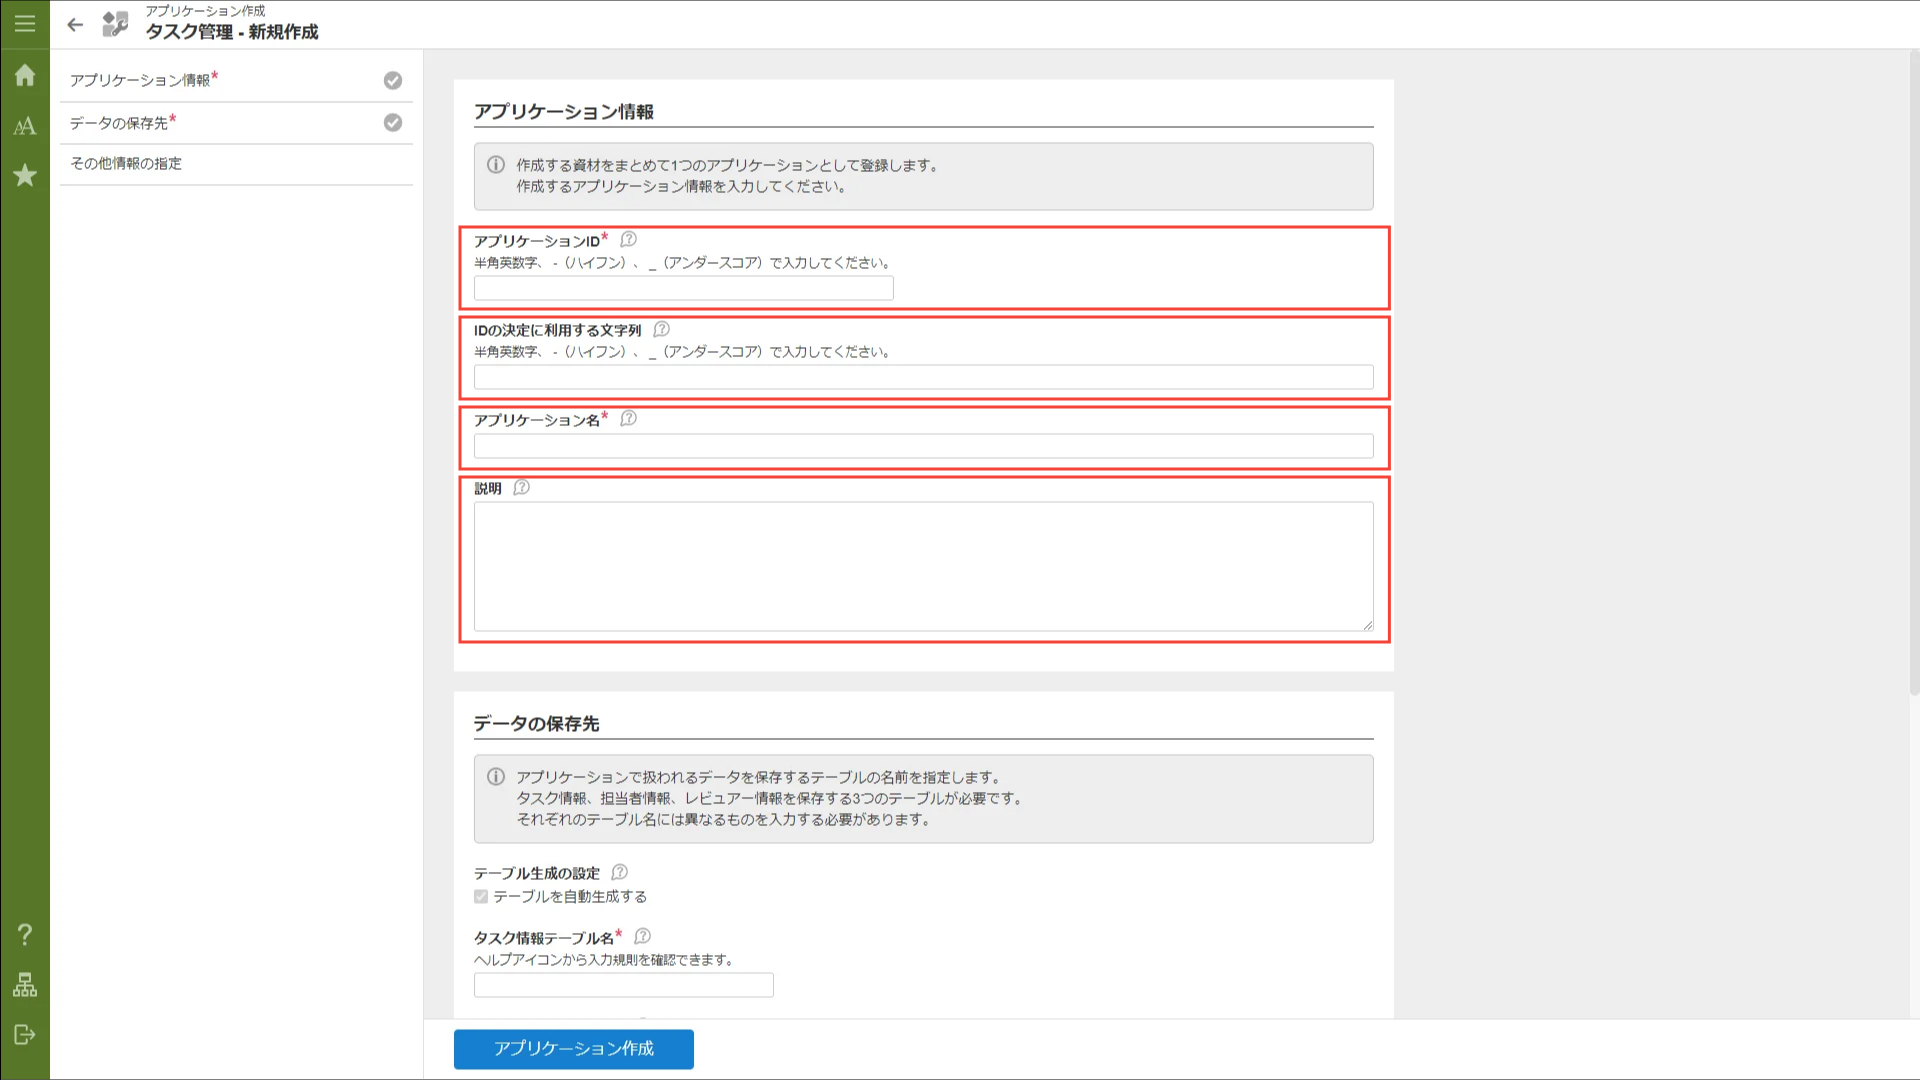The height and width of the screenshot is (1080, 1920).
Task: Click the アプリケーションID input field
Action: [x=683, y=289]
